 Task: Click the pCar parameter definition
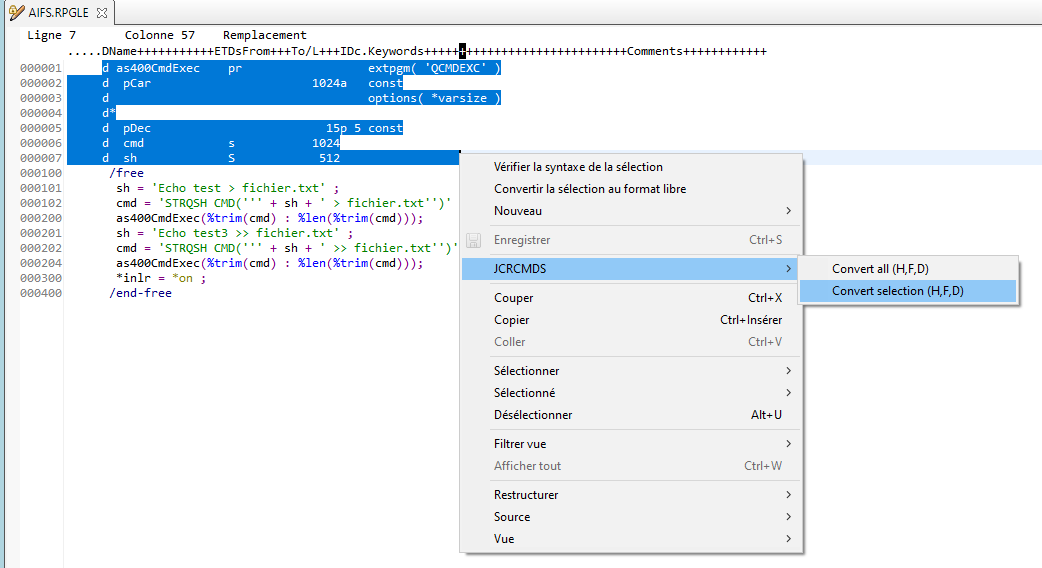tap(137, 83)
